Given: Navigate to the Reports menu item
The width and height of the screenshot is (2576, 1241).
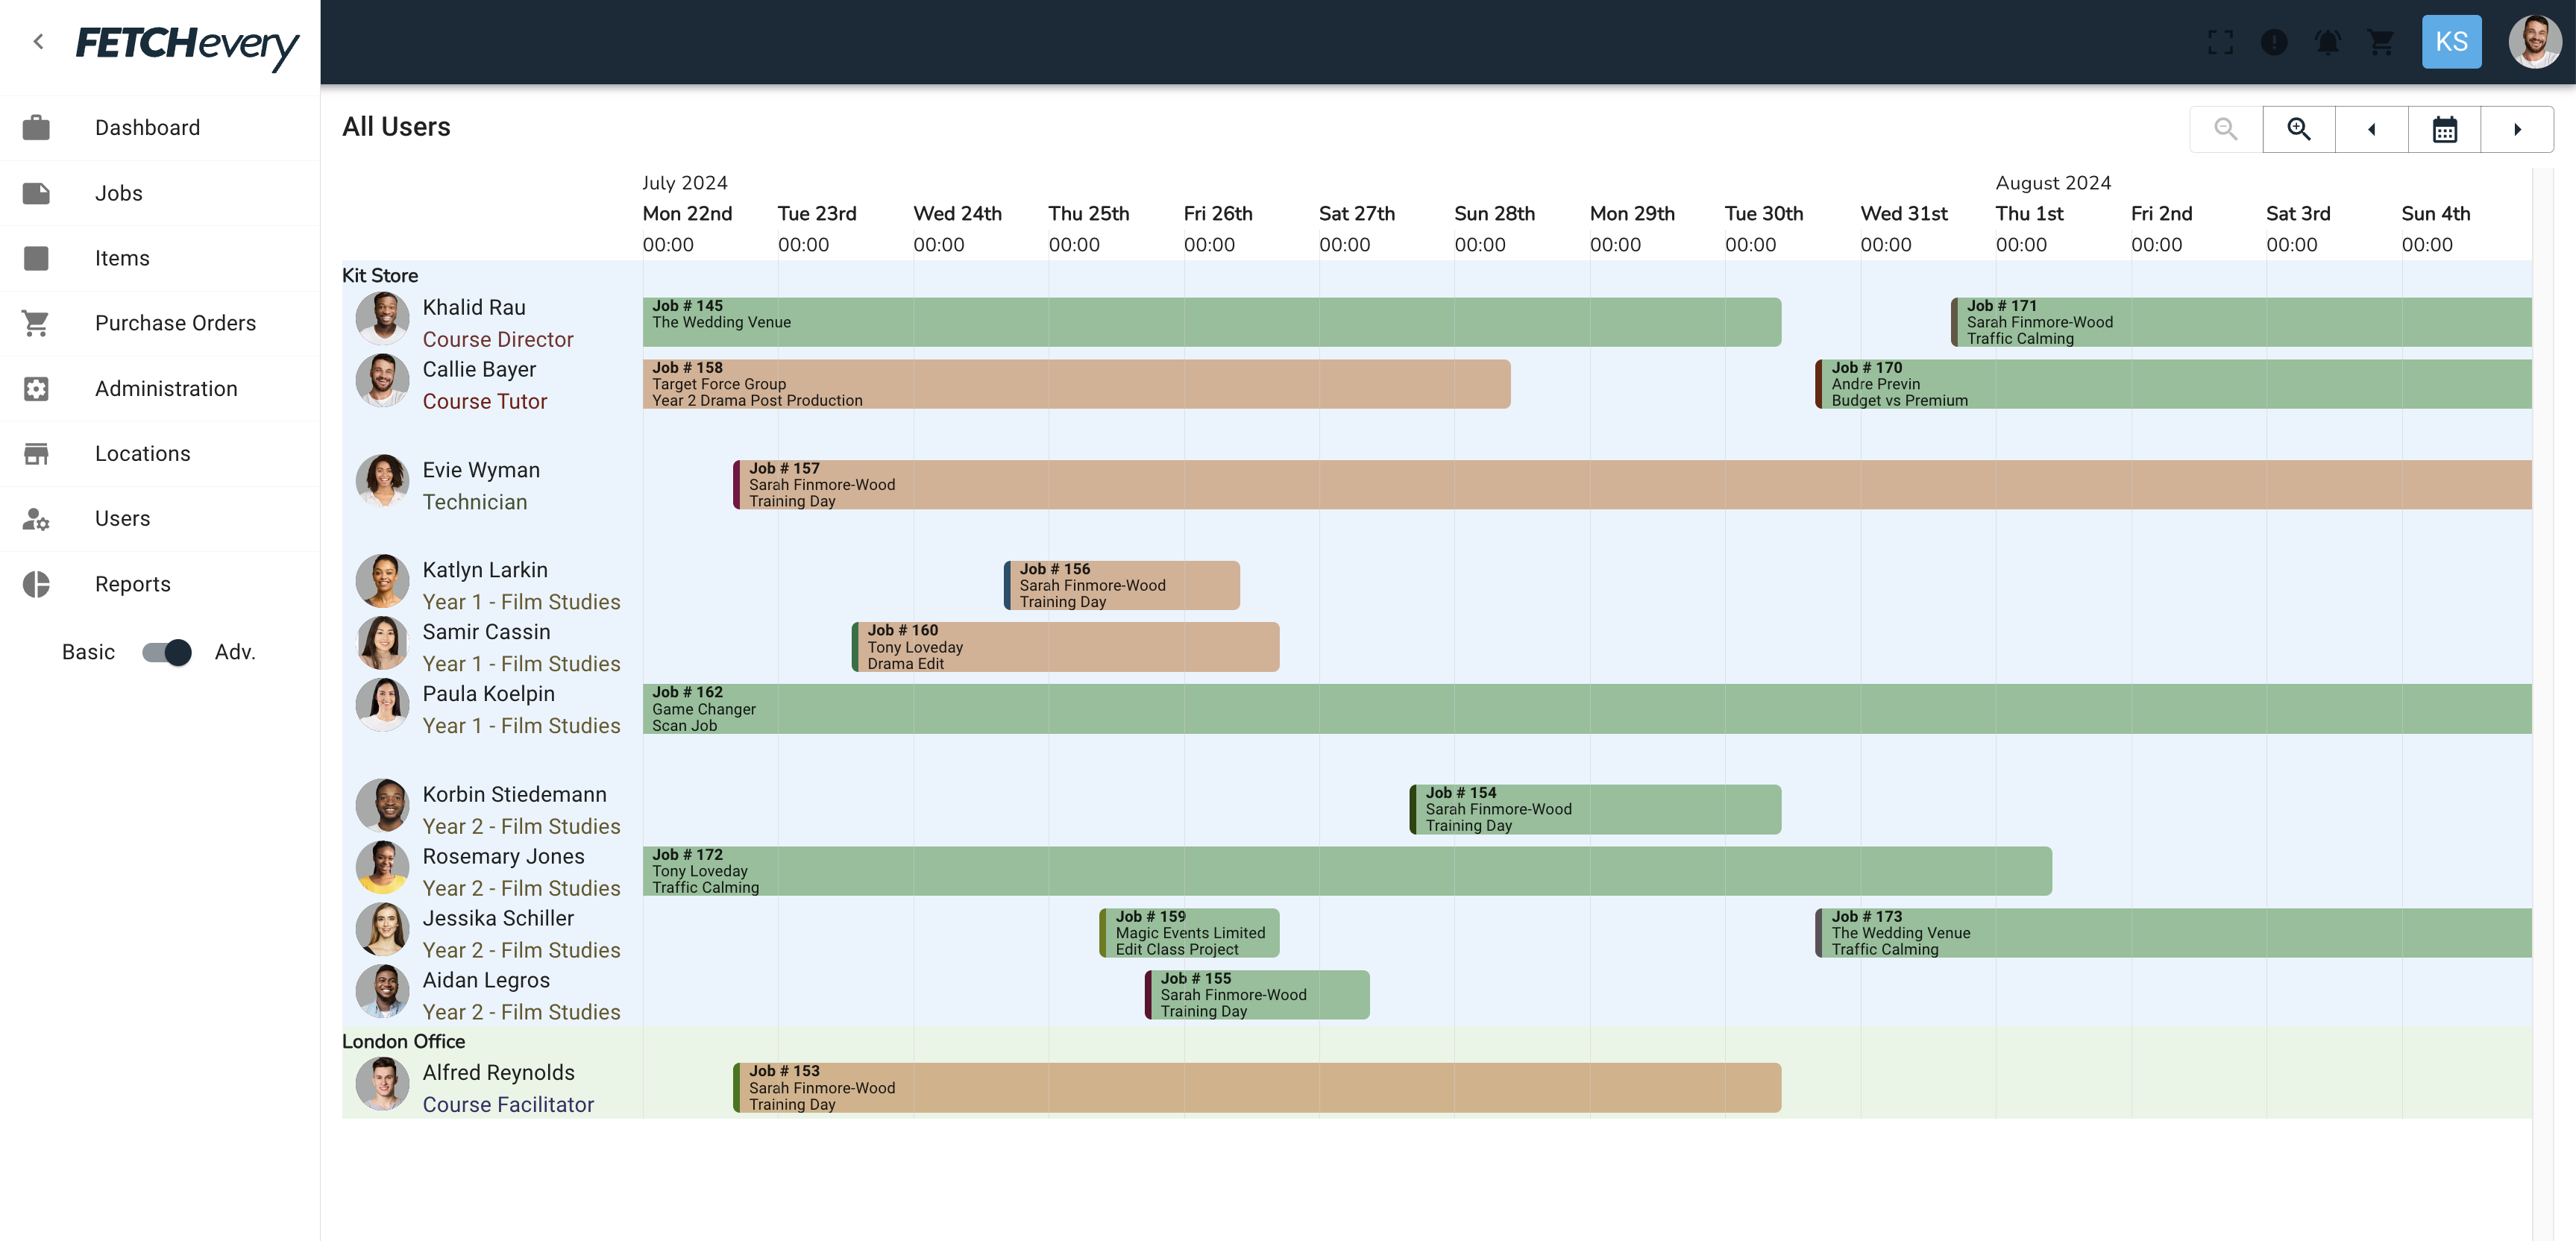Looking at the screenshot, I should pyautogui.click(x=132, y=584).
